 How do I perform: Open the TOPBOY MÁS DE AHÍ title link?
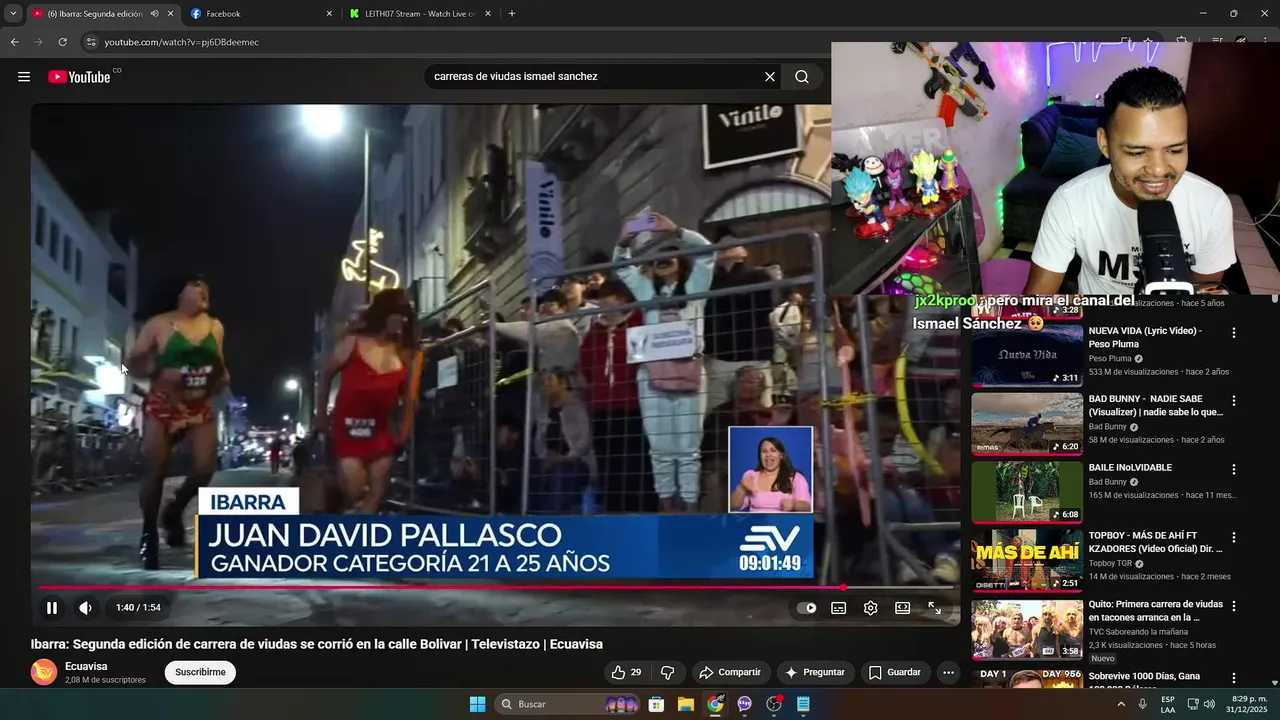coord(1155,542)
